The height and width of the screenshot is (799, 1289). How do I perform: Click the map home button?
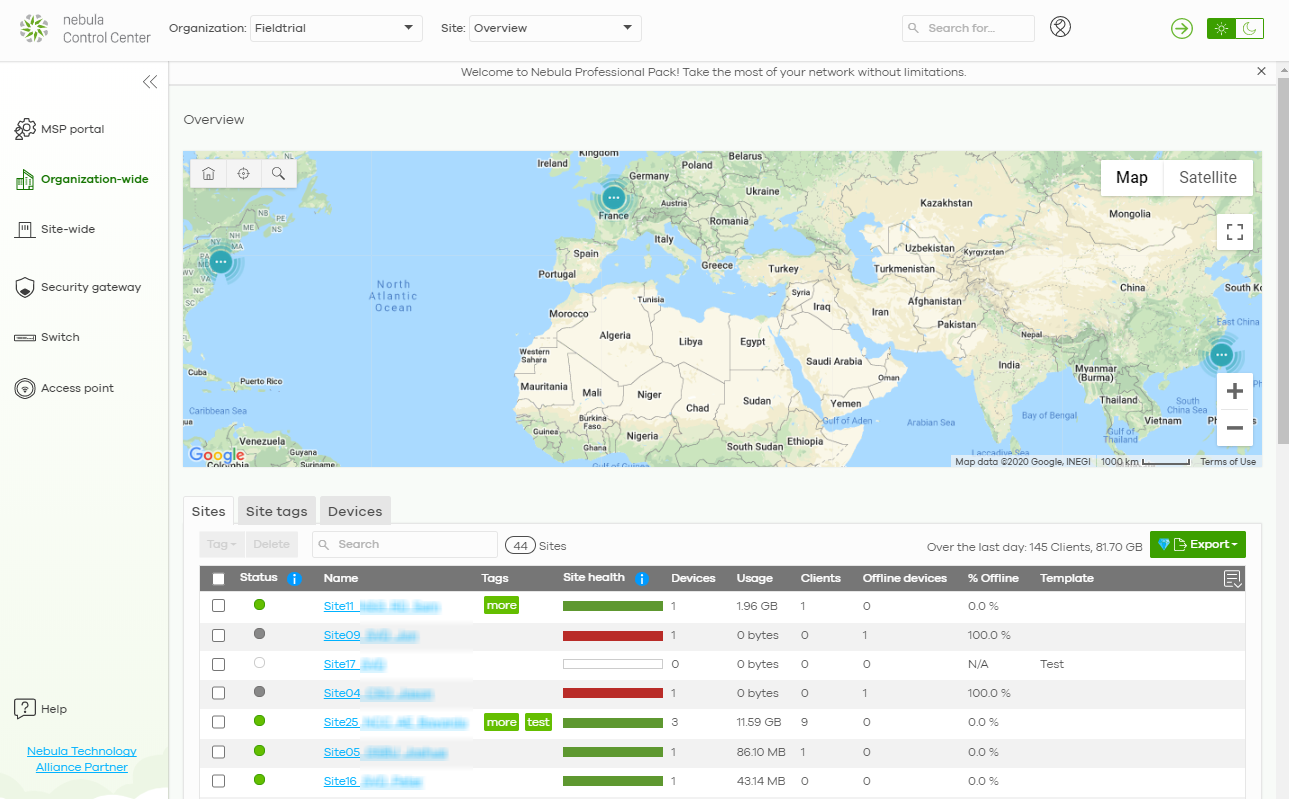[x=208, y=173]
